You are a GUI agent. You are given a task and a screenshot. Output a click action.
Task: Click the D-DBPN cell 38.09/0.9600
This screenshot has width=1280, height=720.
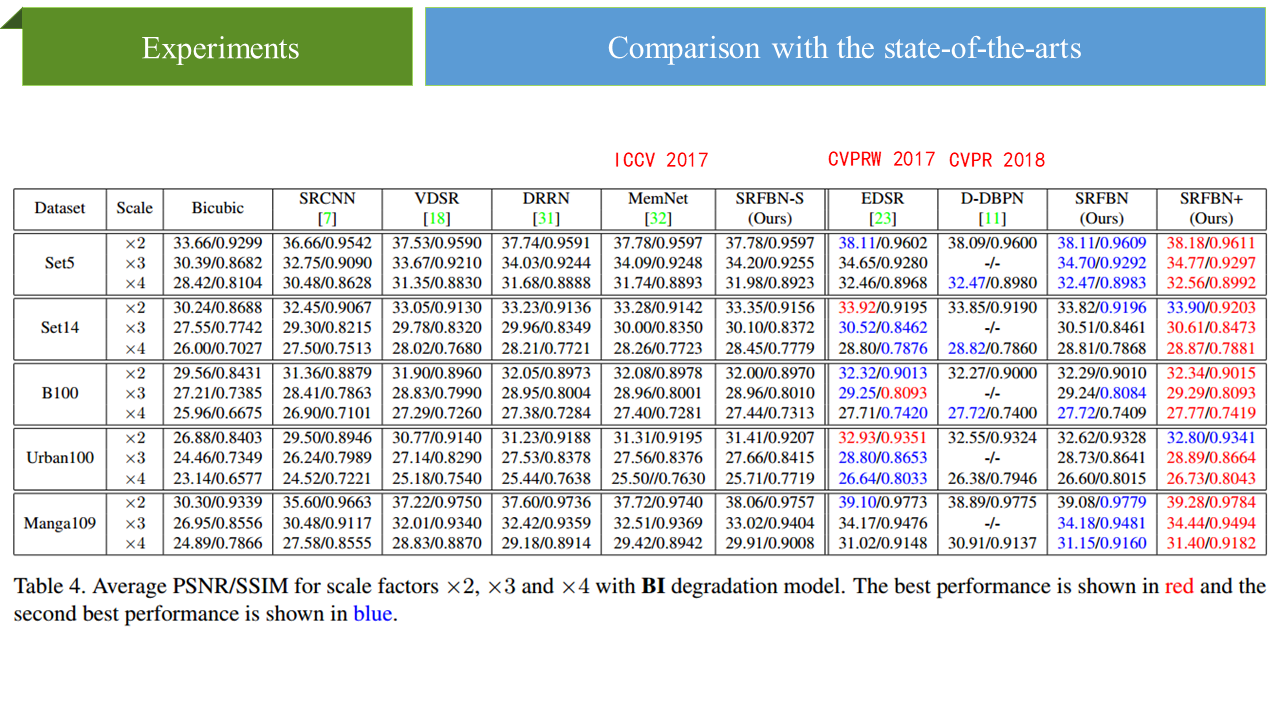pos(991,242)
